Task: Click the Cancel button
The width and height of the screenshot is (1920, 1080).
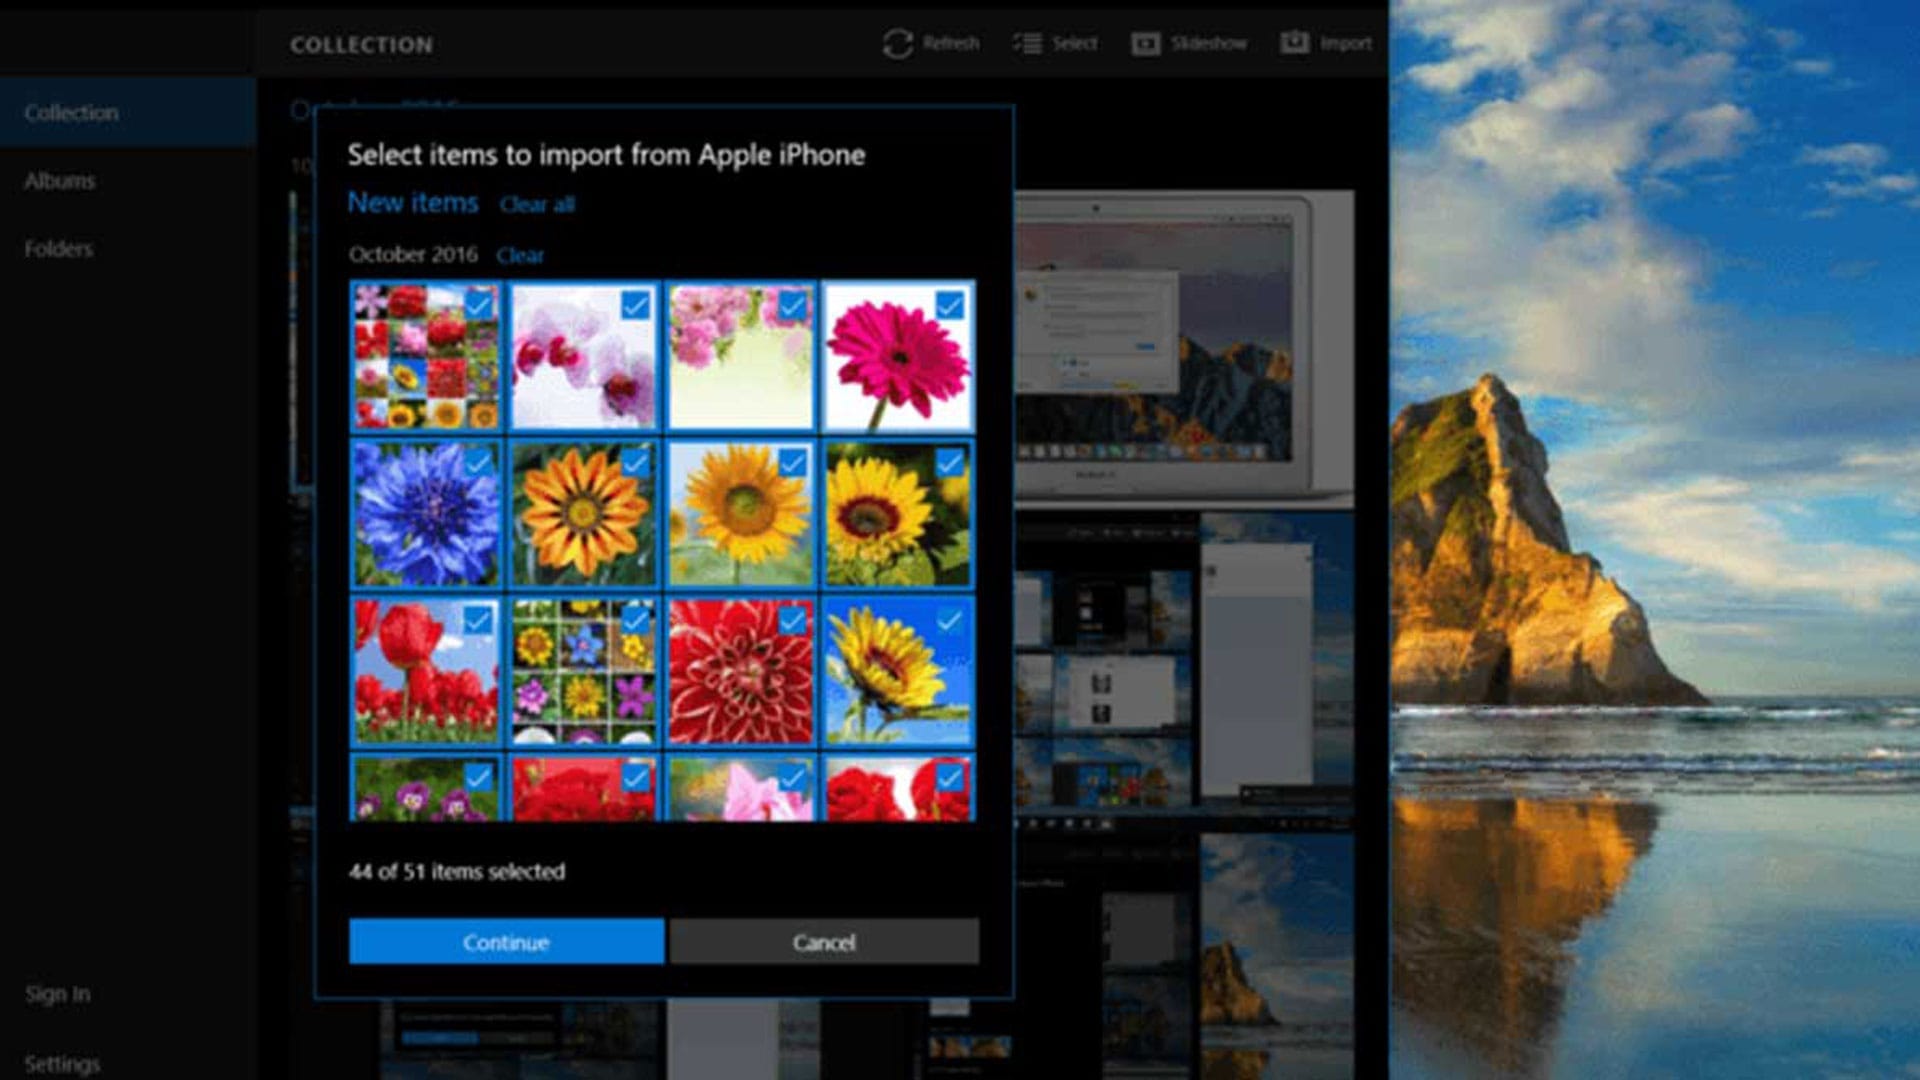Action: click(x=824, y=942)
